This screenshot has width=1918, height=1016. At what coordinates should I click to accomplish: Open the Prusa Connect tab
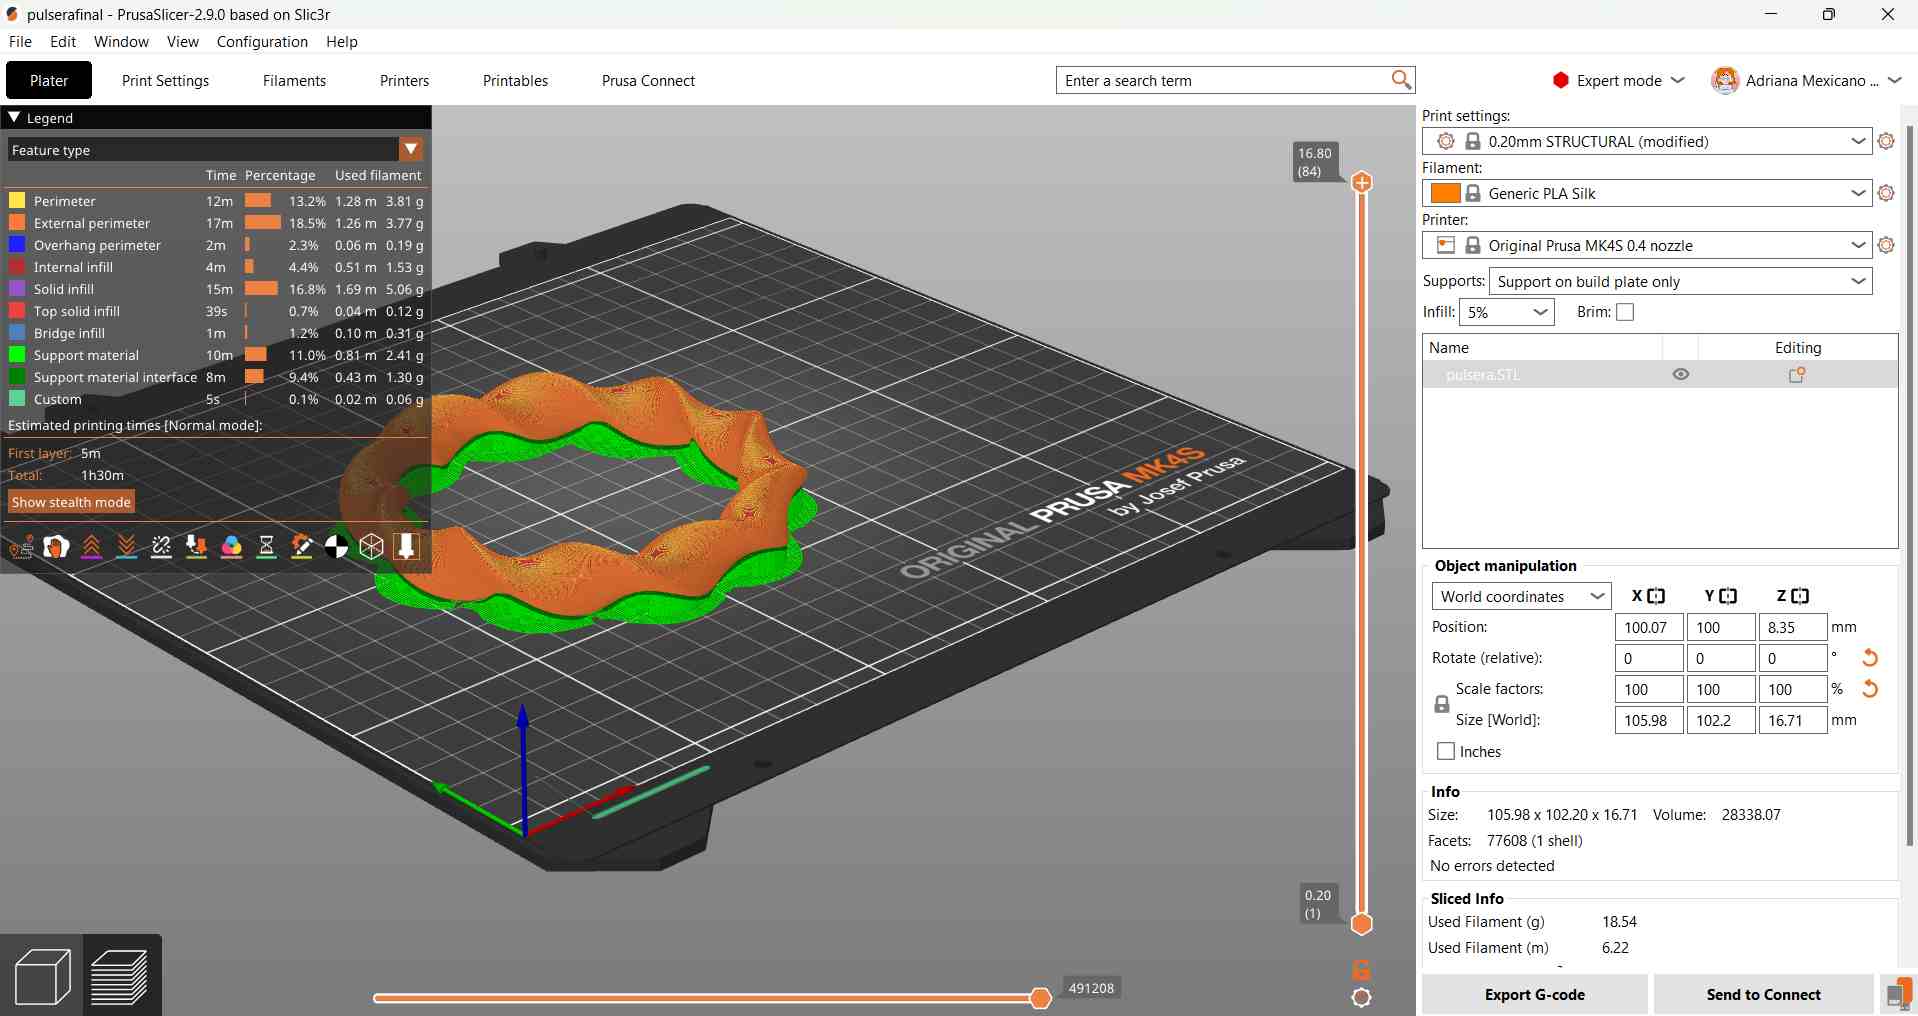click(648, 81)
